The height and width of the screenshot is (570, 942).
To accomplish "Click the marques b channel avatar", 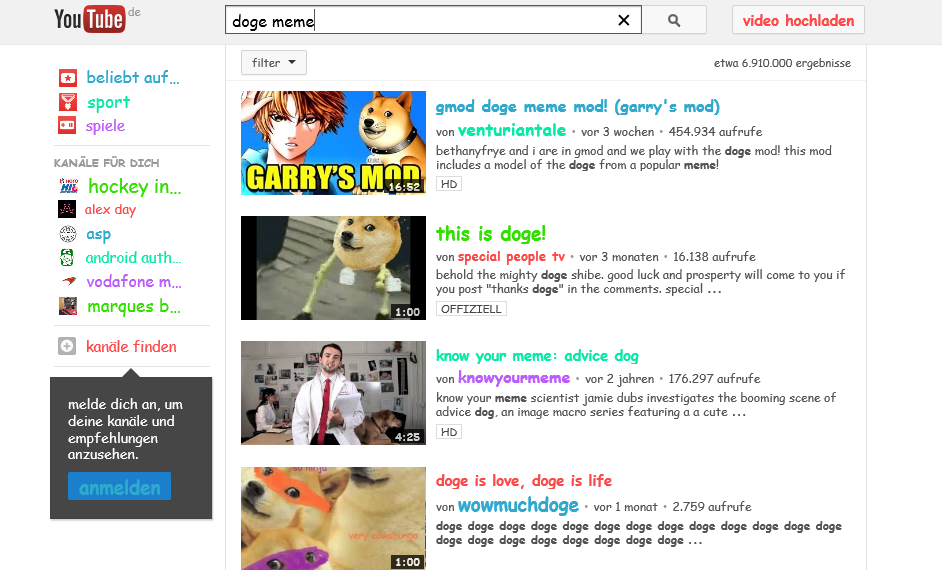I will 68,306.
